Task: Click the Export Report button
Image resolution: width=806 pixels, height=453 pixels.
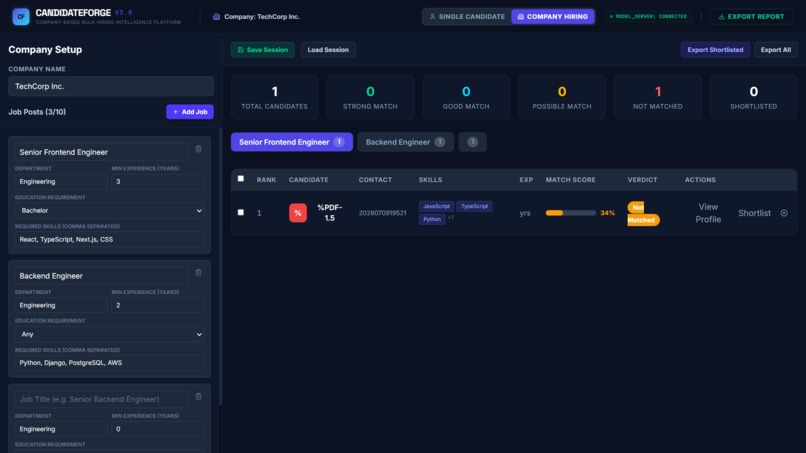Action: [751, 16]
